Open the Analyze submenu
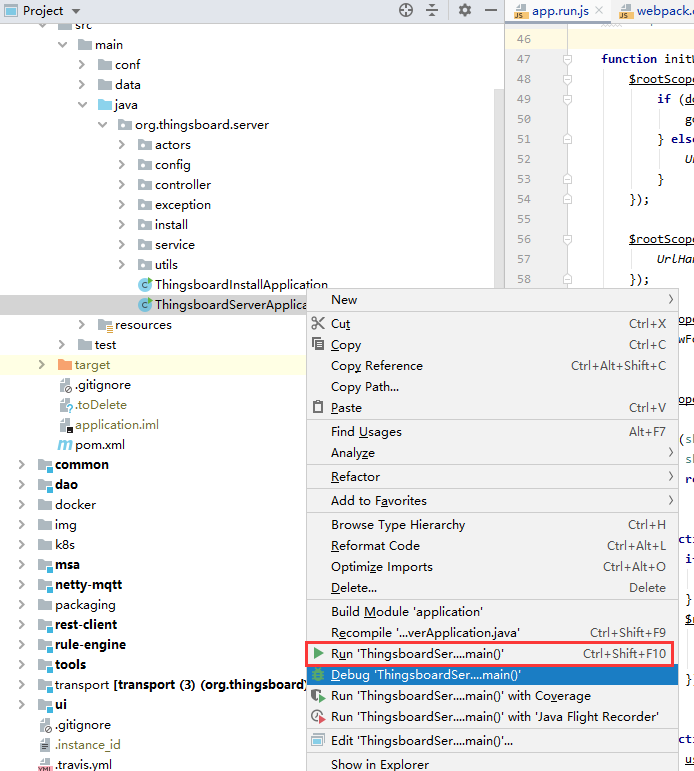 coord(492,453)
